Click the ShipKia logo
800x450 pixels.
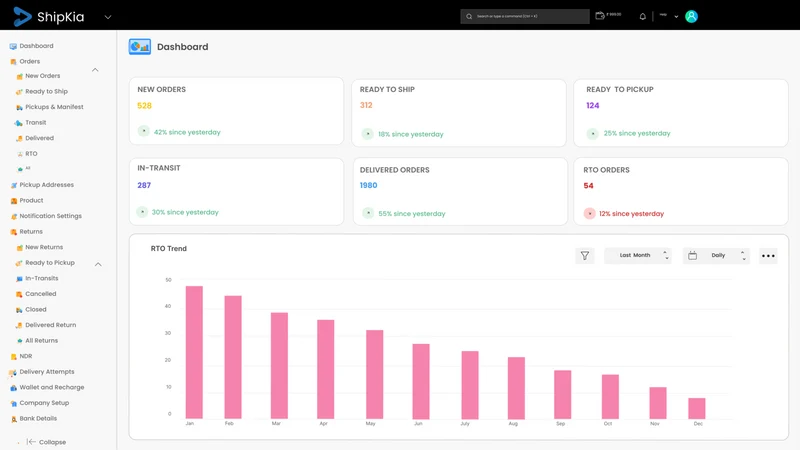[48, 16]
